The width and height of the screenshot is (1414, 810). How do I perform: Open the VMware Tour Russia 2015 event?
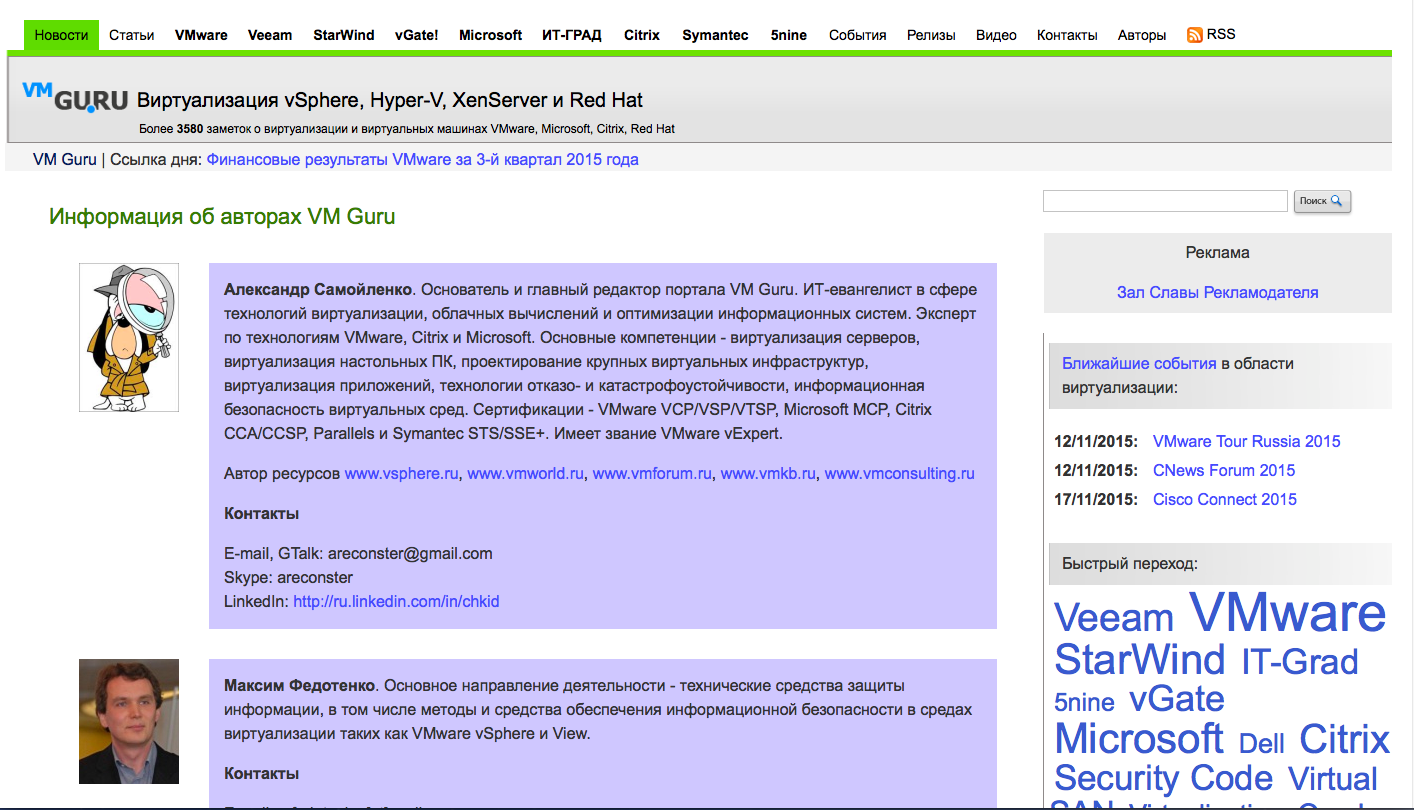click(x=1246, y=441)
